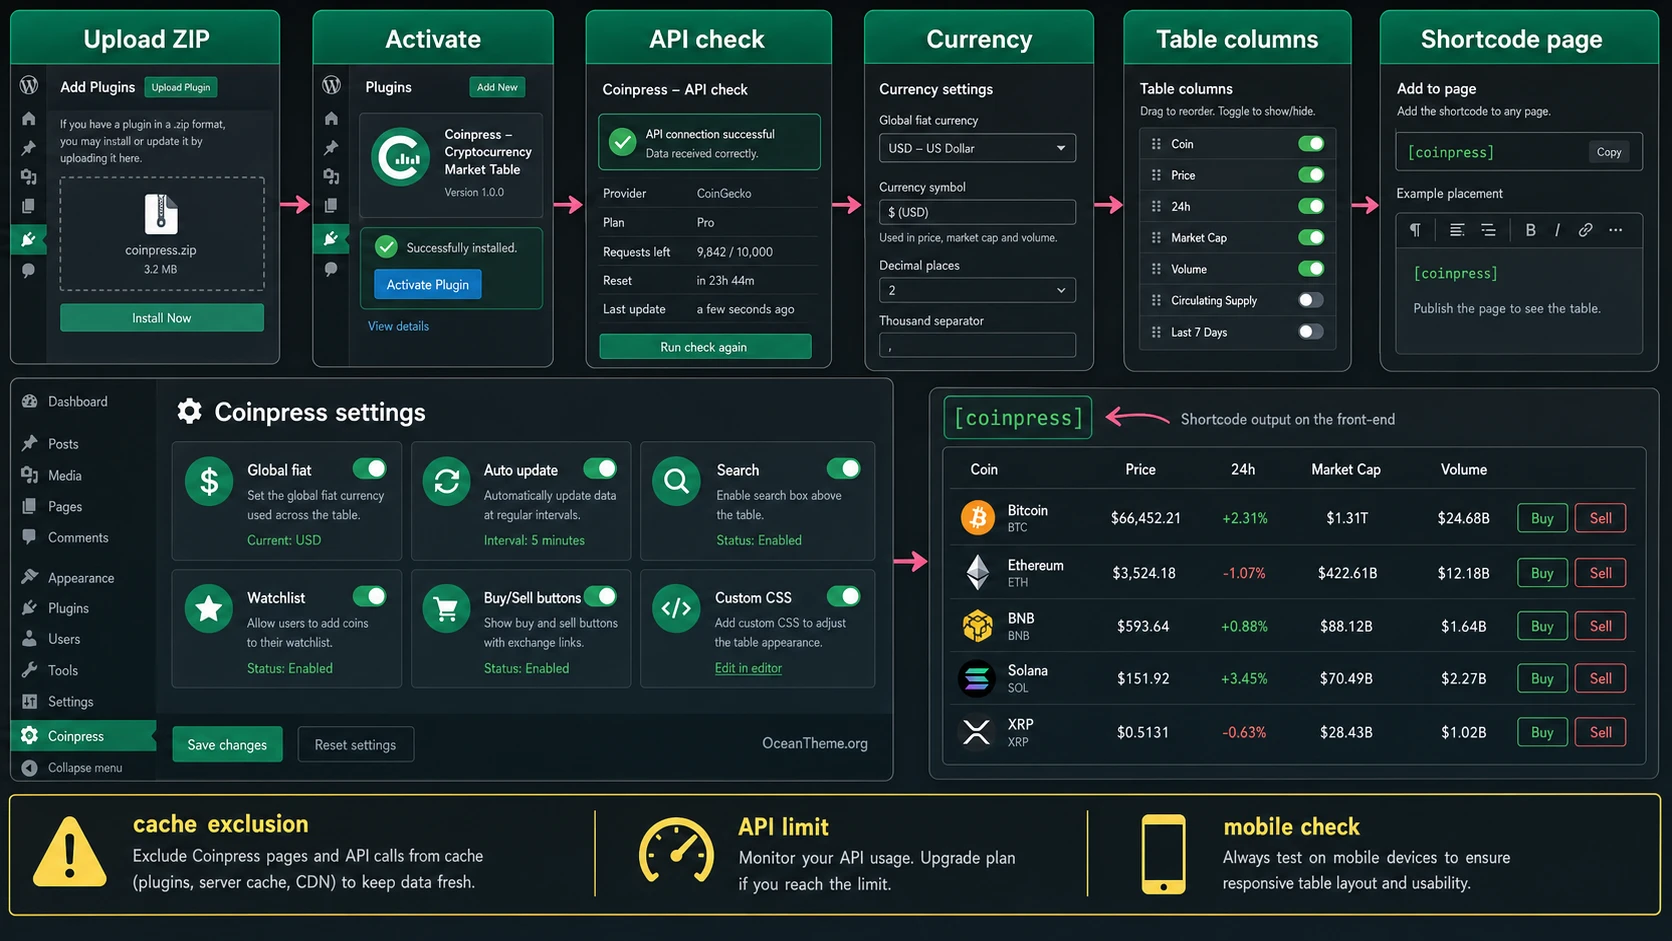Click the BNB coin icon

coord(977,626)
